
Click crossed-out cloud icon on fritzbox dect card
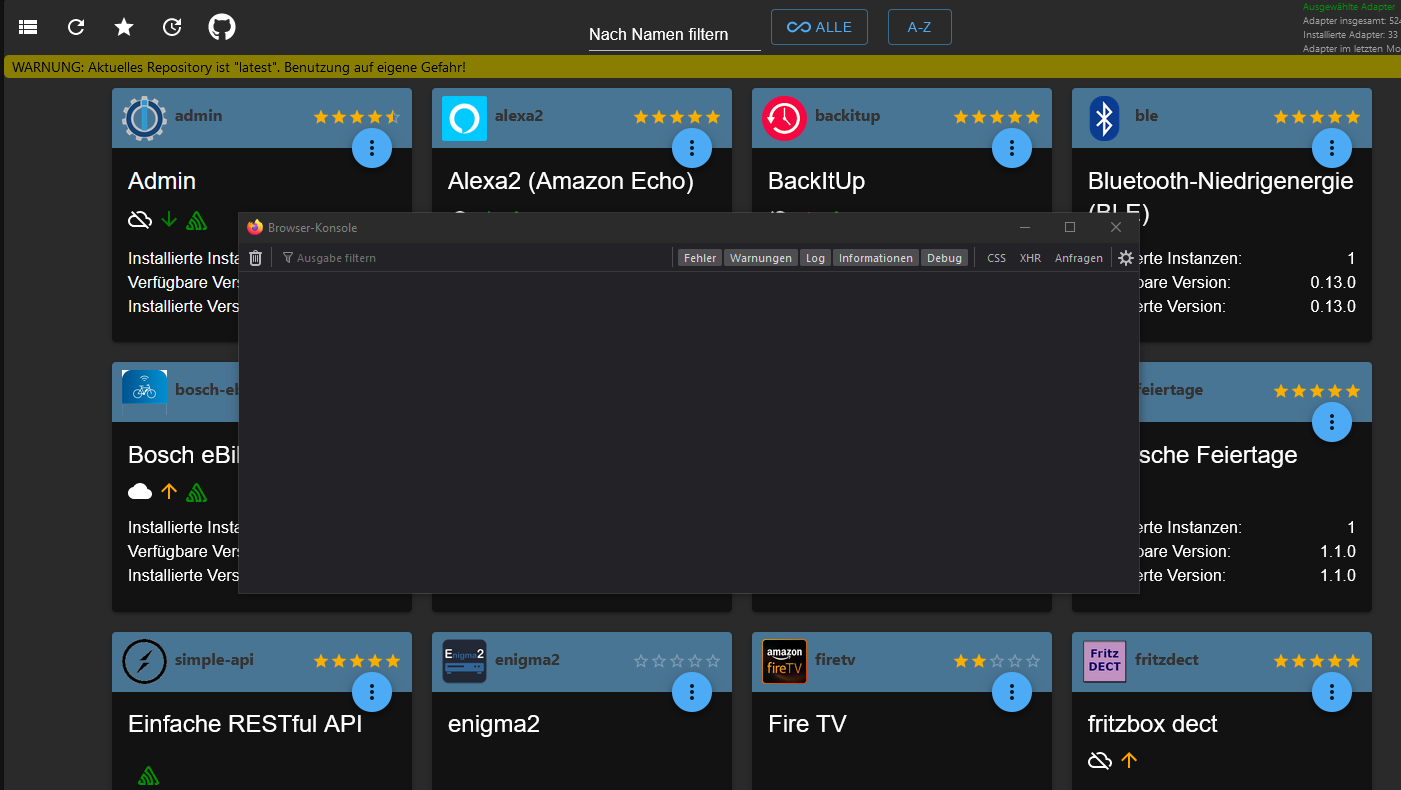1100,761
